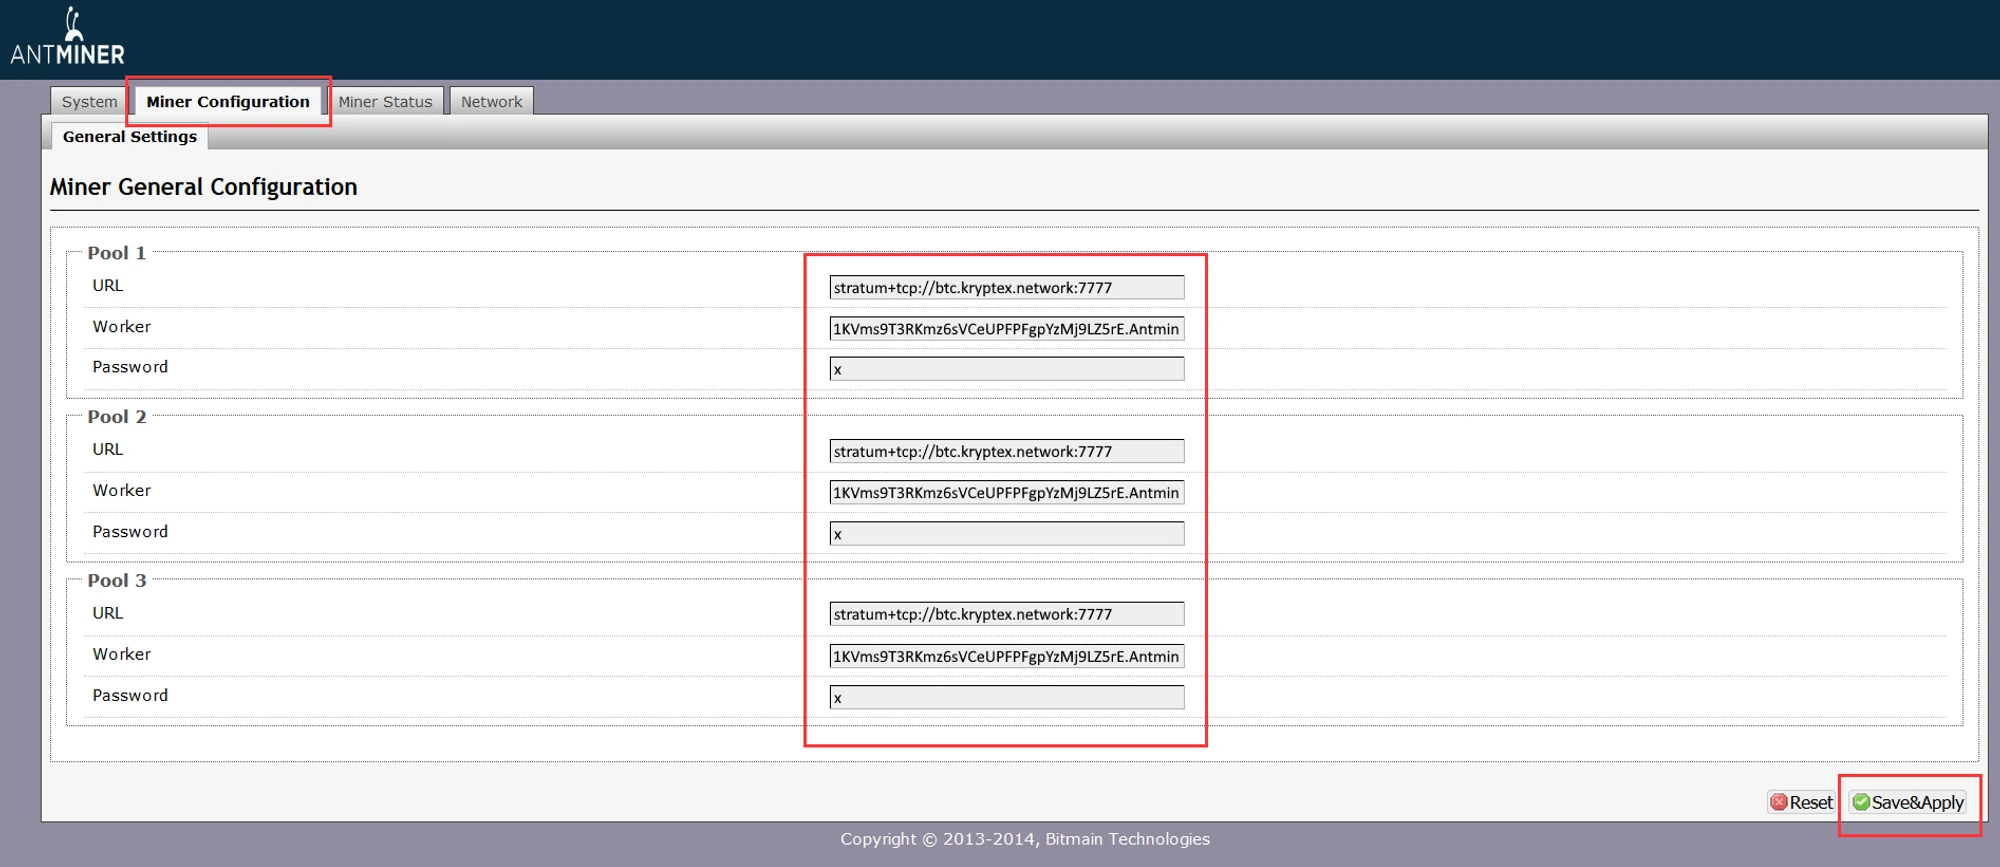The height and width of the screenshot is (867, 2000).
Task: Click the Pool 1 Worker field
Action: pyautogui.click(x=1006, y=329)
